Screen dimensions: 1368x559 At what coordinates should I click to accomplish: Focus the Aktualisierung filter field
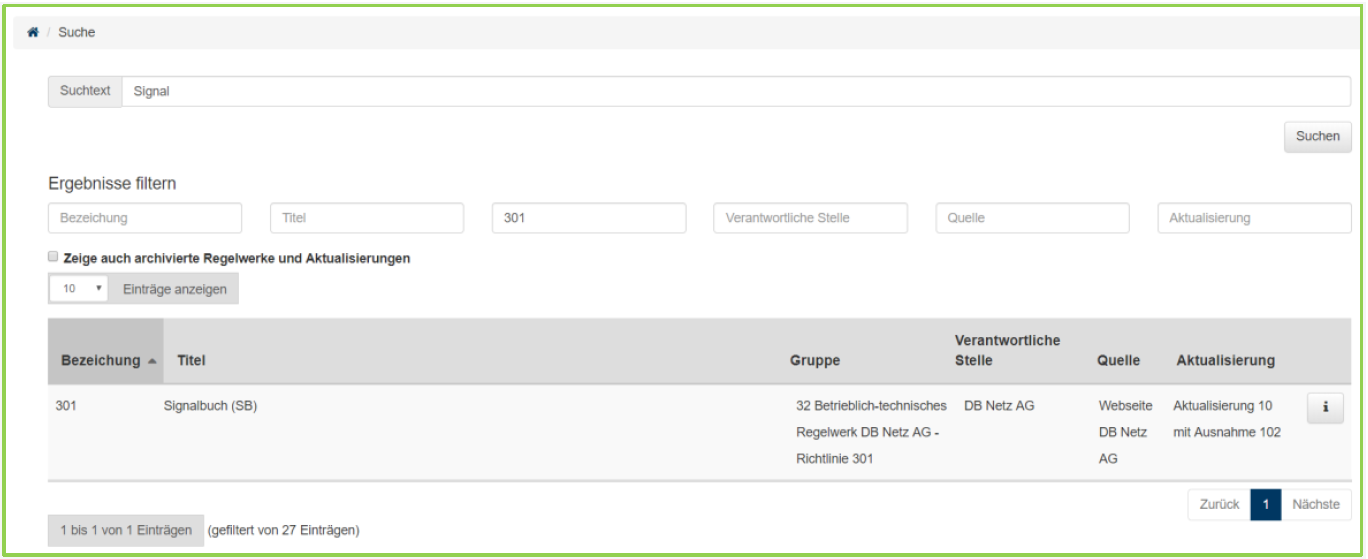pos(1254,218)
